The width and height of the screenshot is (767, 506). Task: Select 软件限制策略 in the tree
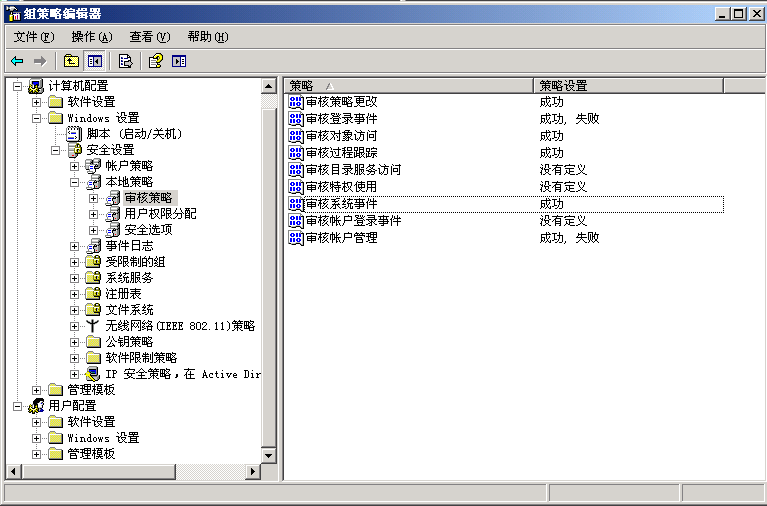tap(141, 358)
